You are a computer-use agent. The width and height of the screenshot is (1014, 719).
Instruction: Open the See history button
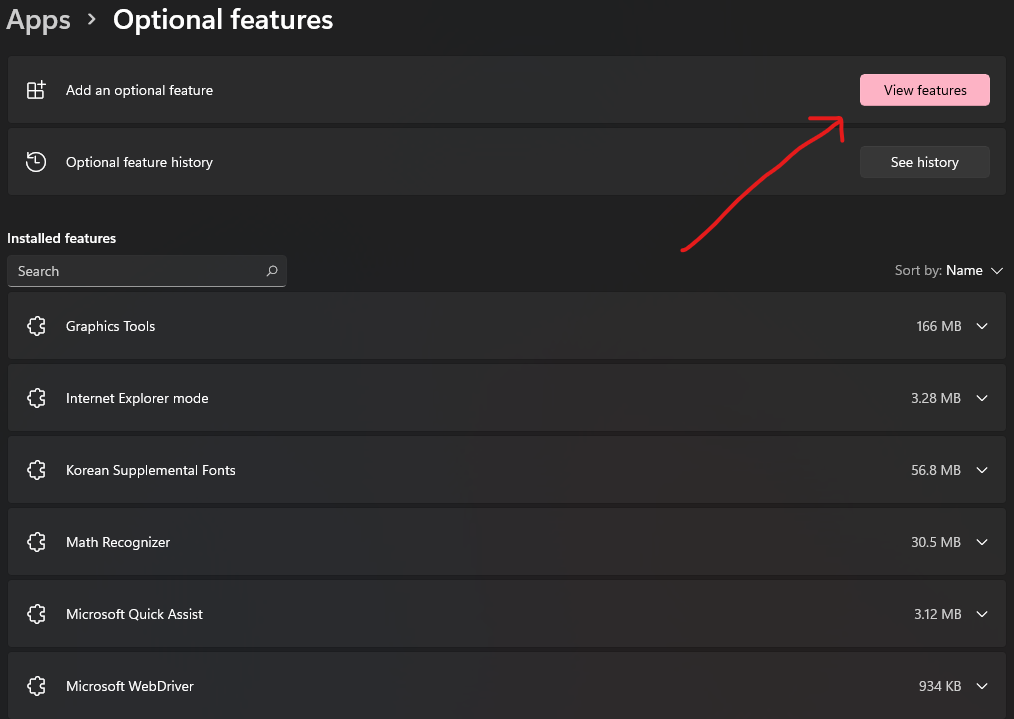(x=924, y=162)
